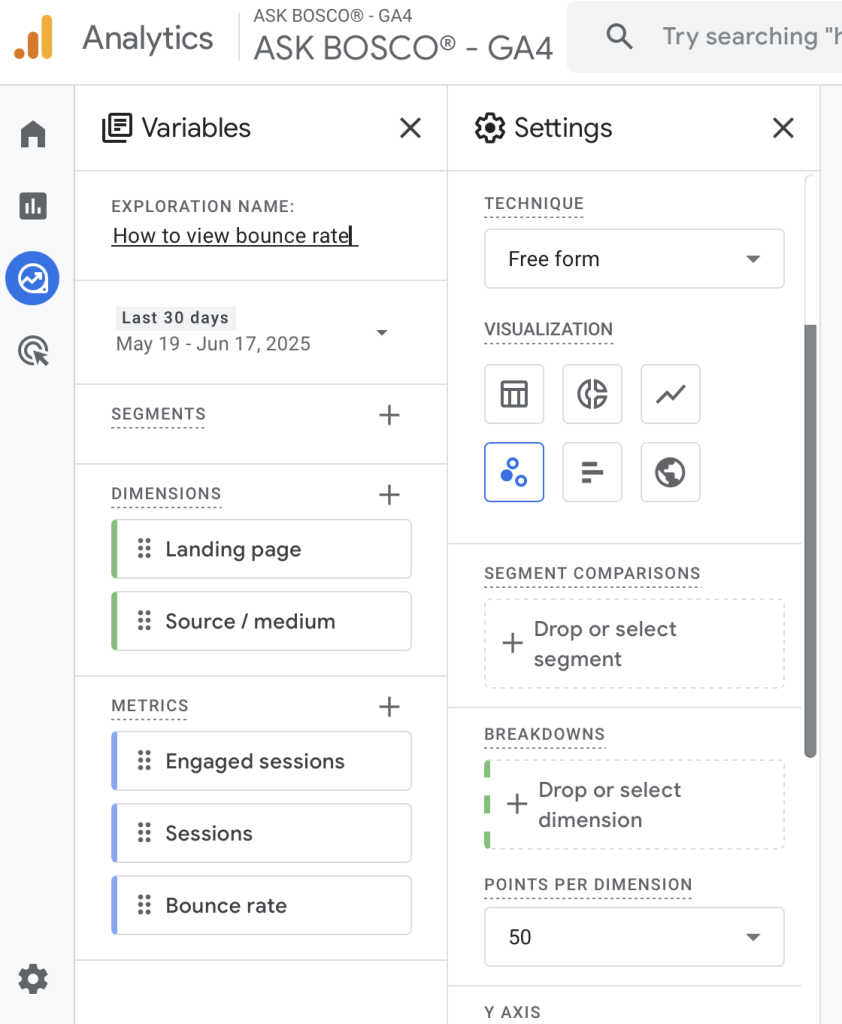Select the Donut chart visualization icon
The image size is (842, 1024).
coord(592,394)
